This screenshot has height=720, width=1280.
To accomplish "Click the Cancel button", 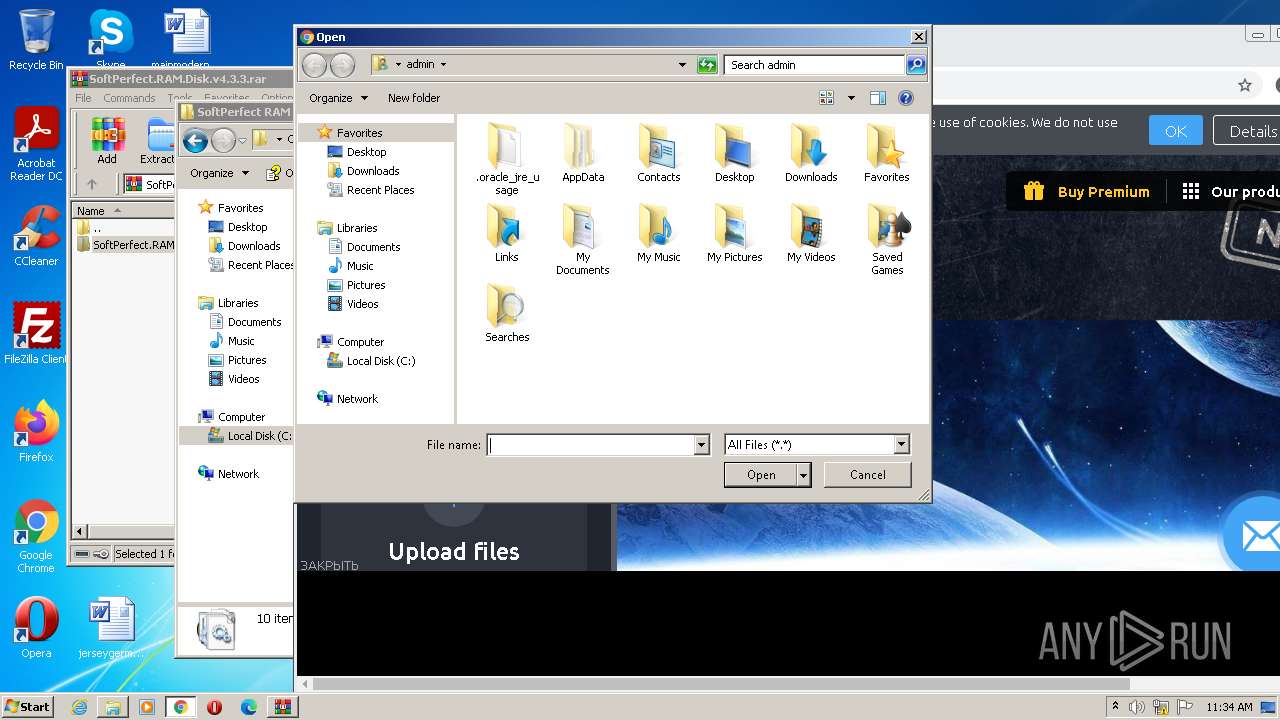I will pyautogui.click(x=867, y=475).
